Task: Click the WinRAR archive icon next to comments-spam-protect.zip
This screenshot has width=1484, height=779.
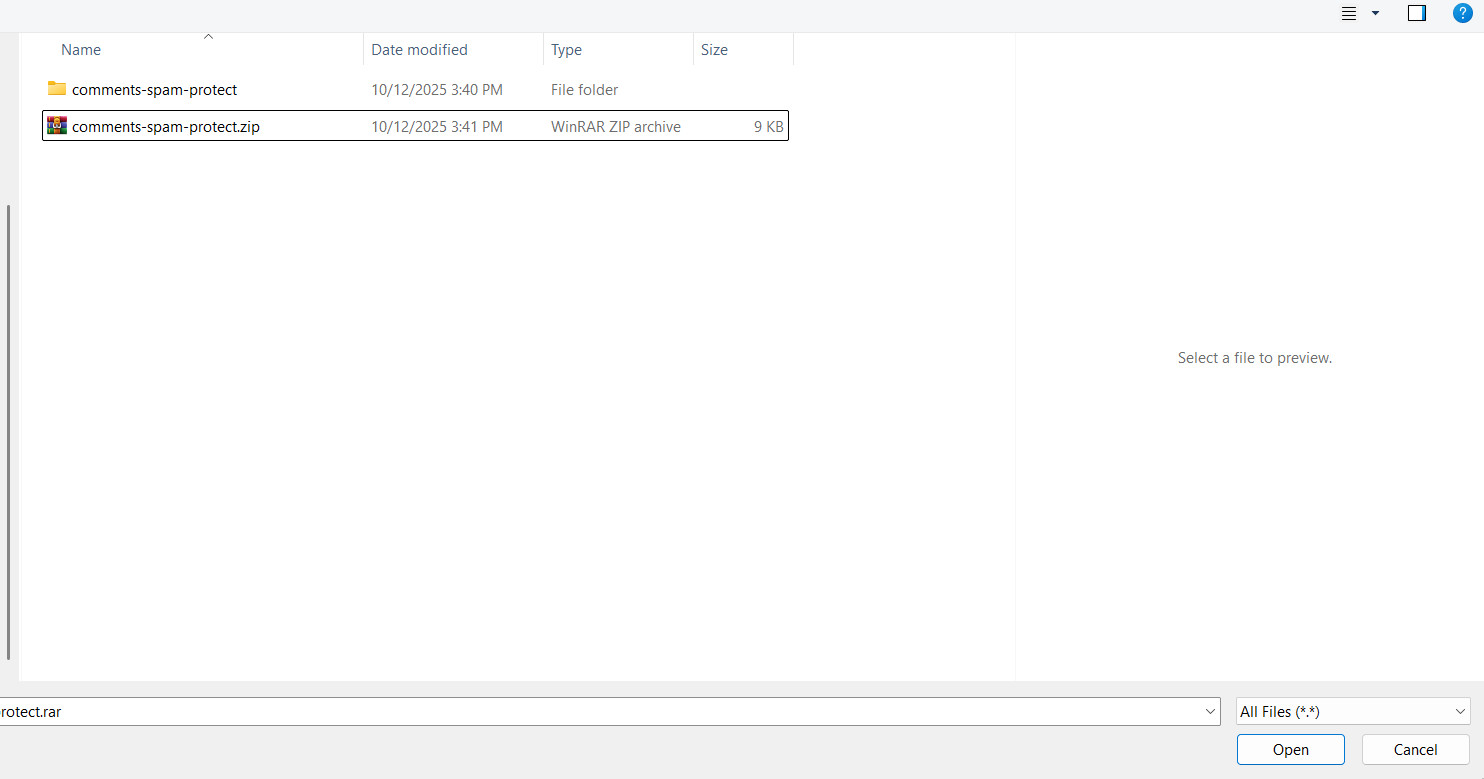Action: [x=57, y=125]
